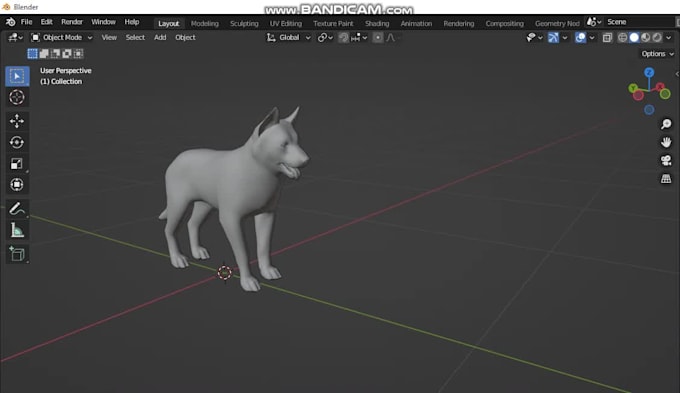Viewport: 680px width, 393px height.
Task: Click the Scene name field
Action: tap(640, 22)
